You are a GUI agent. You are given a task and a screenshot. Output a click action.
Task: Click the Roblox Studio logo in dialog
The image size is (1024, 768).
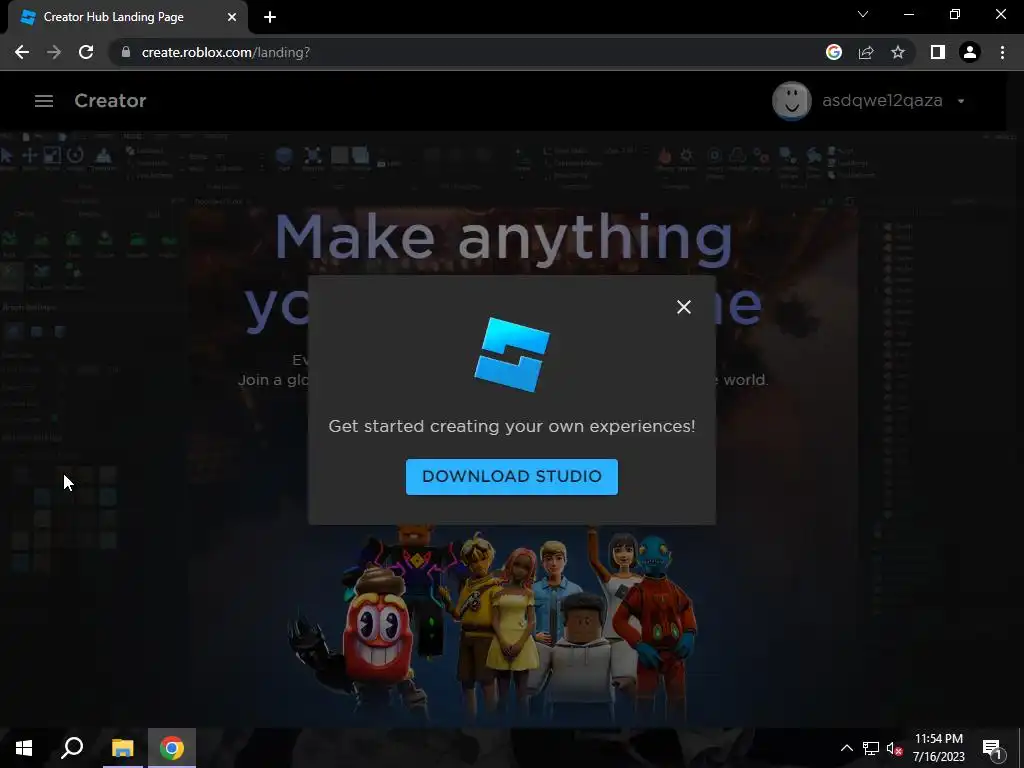pyautogui.click(x=512, y=355)
